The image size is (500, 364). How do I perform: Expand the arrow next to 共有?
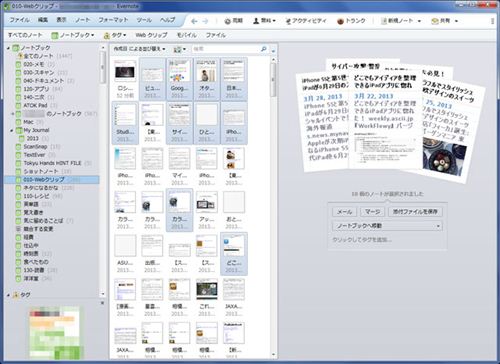click(x=456, y=21)
